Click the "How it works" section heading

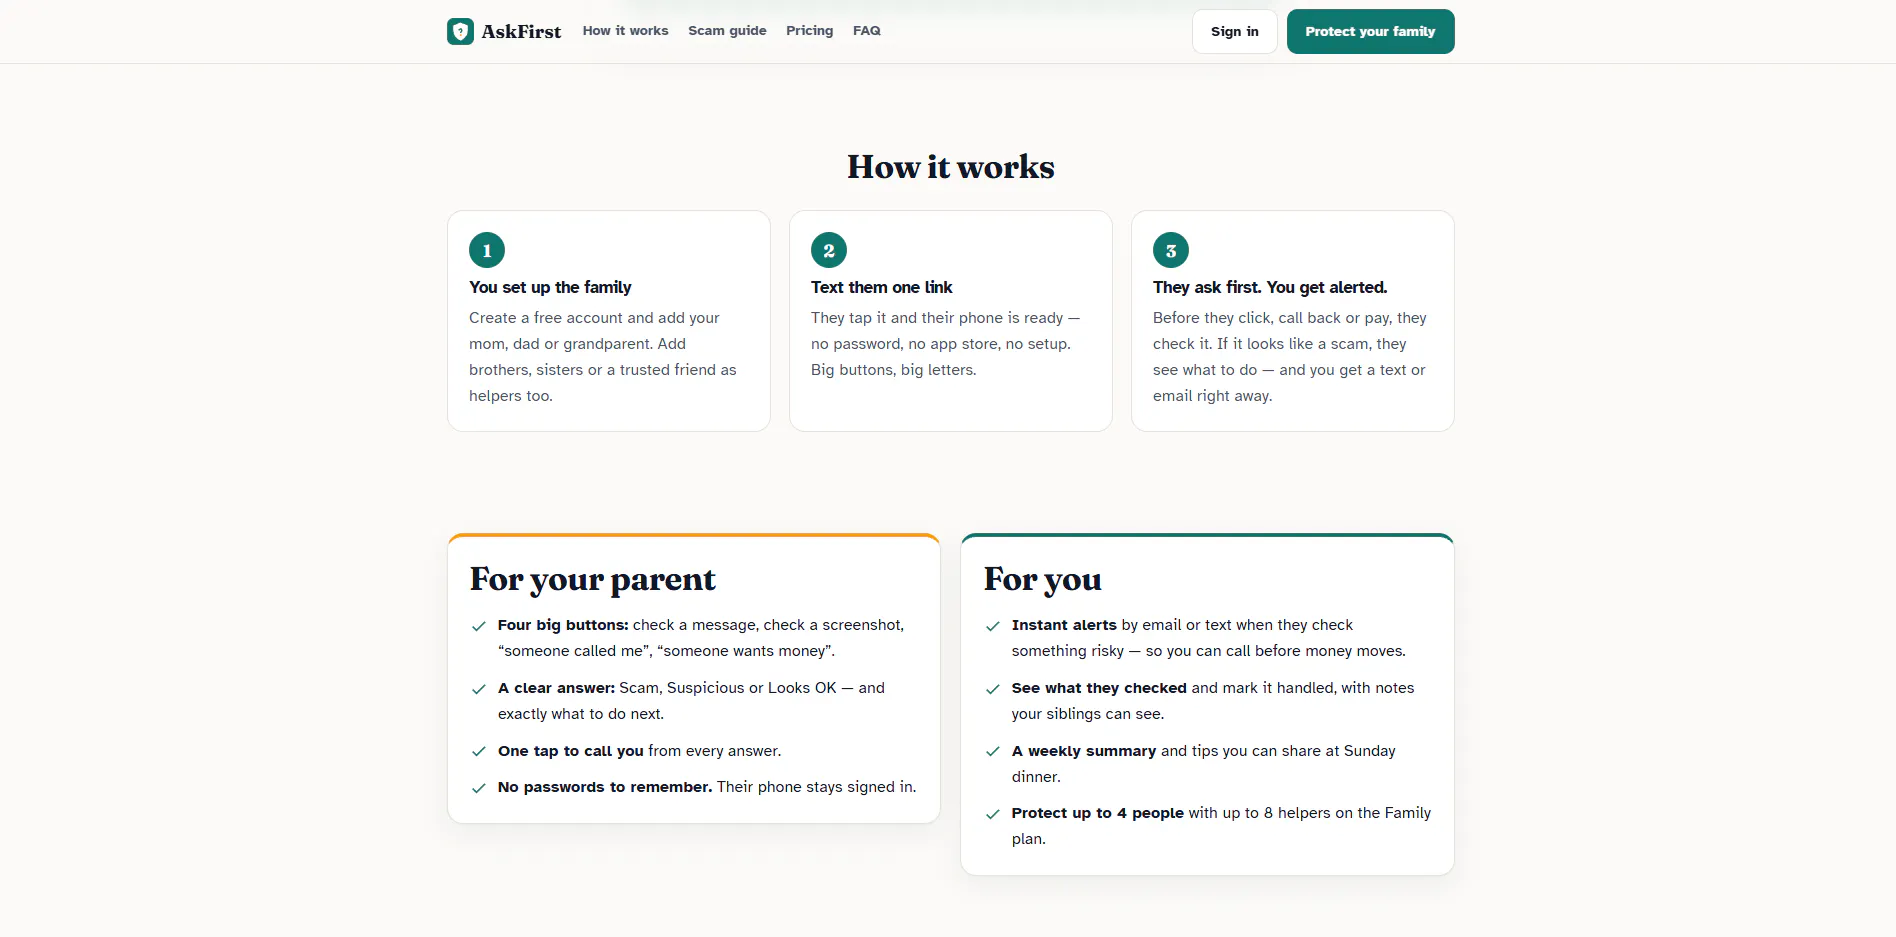pyautogui.click(x=951, y=167)
